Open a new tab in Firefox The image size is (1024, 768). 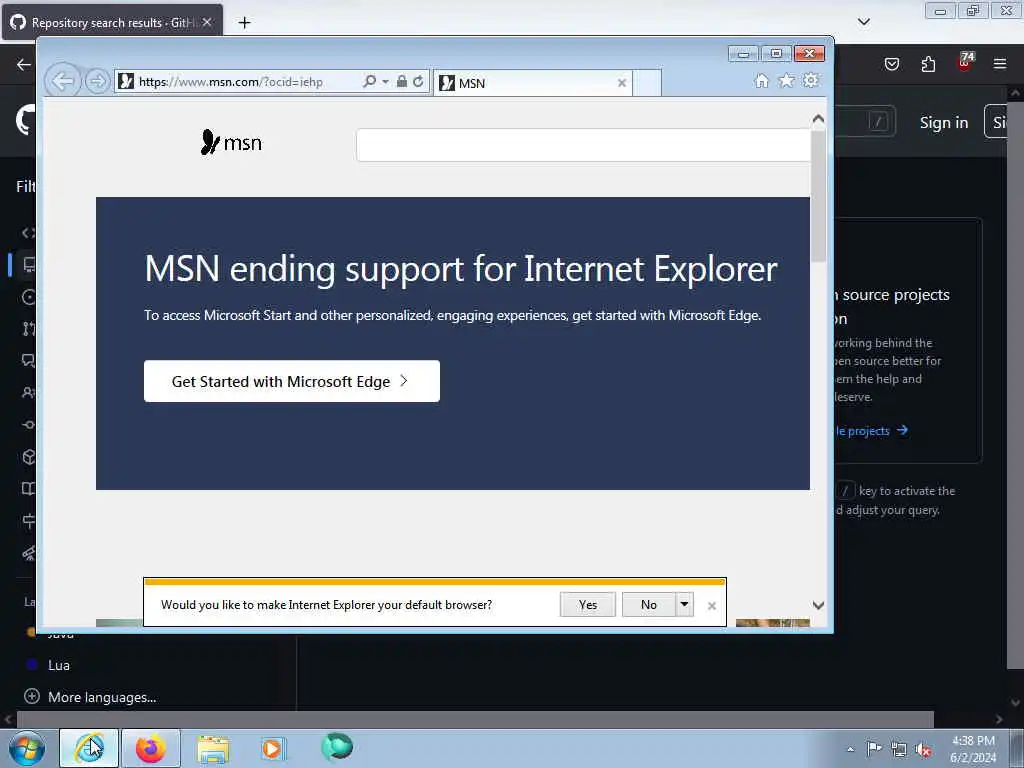click(x=244, y=23)
